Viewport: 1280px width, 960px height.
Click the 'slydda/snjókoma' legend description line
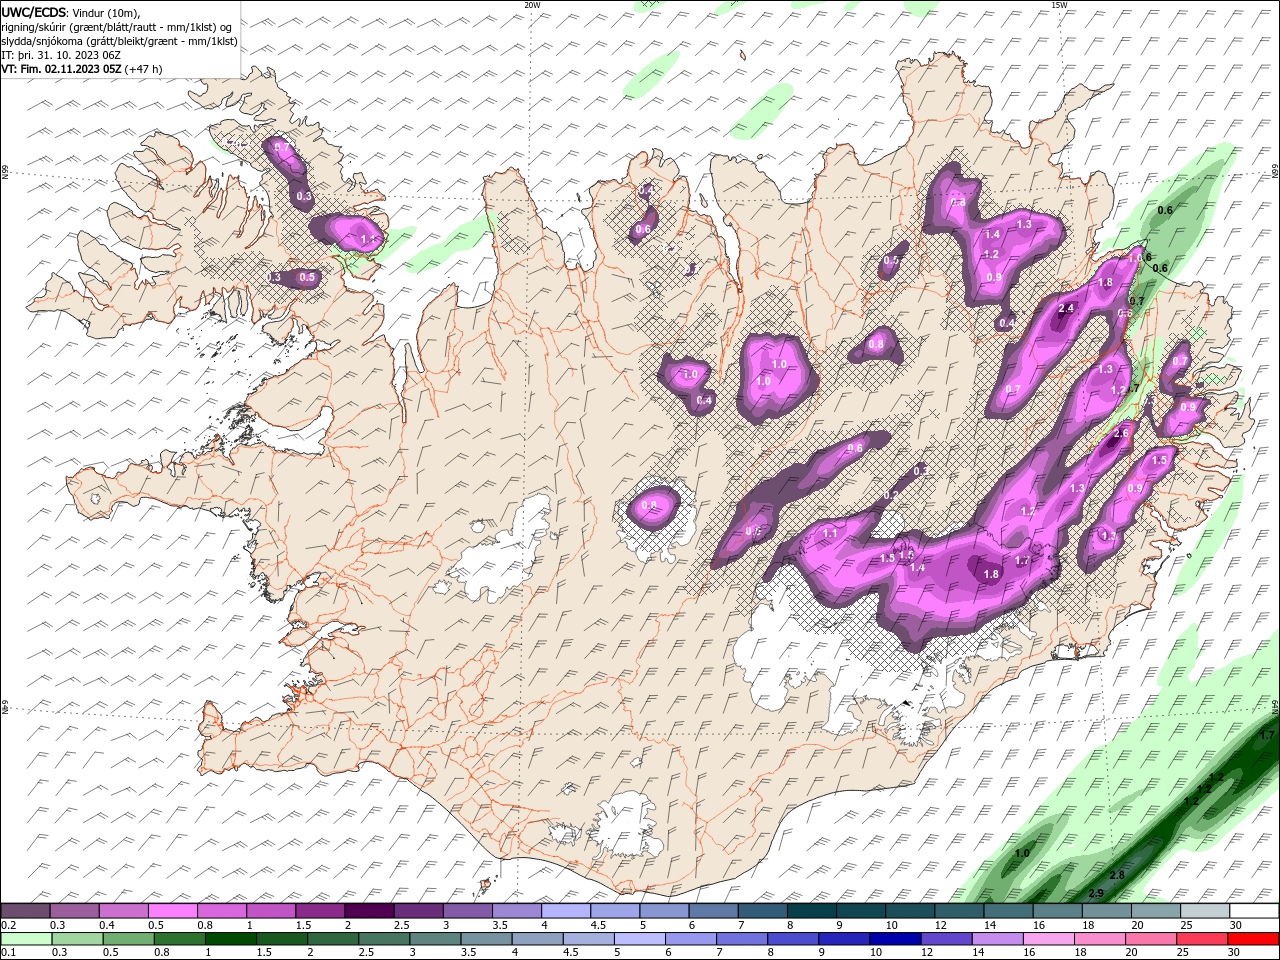(x=119, y=41)
